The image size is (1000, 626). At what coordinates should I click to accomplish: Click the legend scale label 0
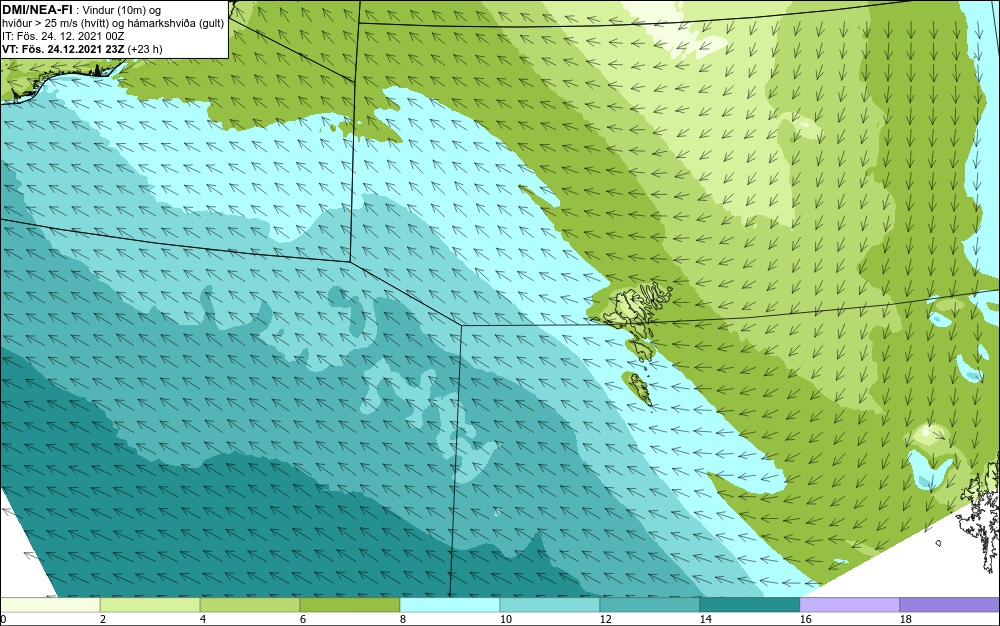3,619
